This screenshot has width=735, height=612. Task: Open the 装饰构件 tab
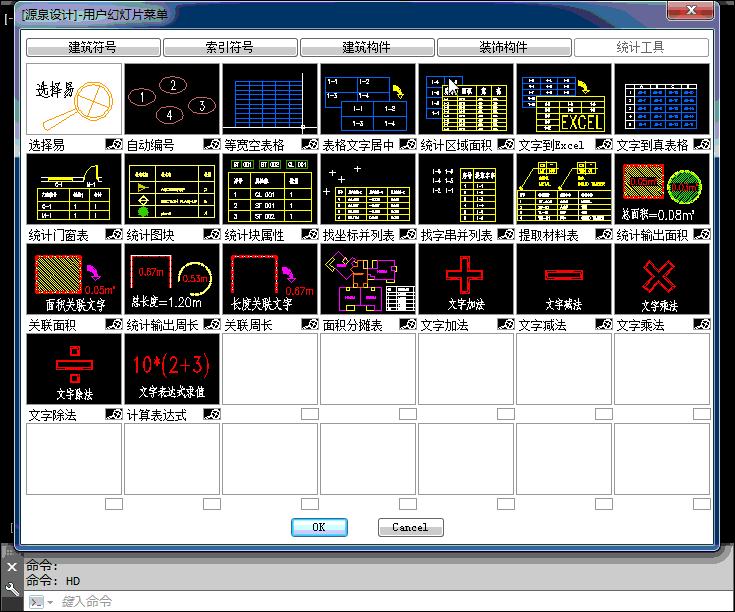pos(504,47)
